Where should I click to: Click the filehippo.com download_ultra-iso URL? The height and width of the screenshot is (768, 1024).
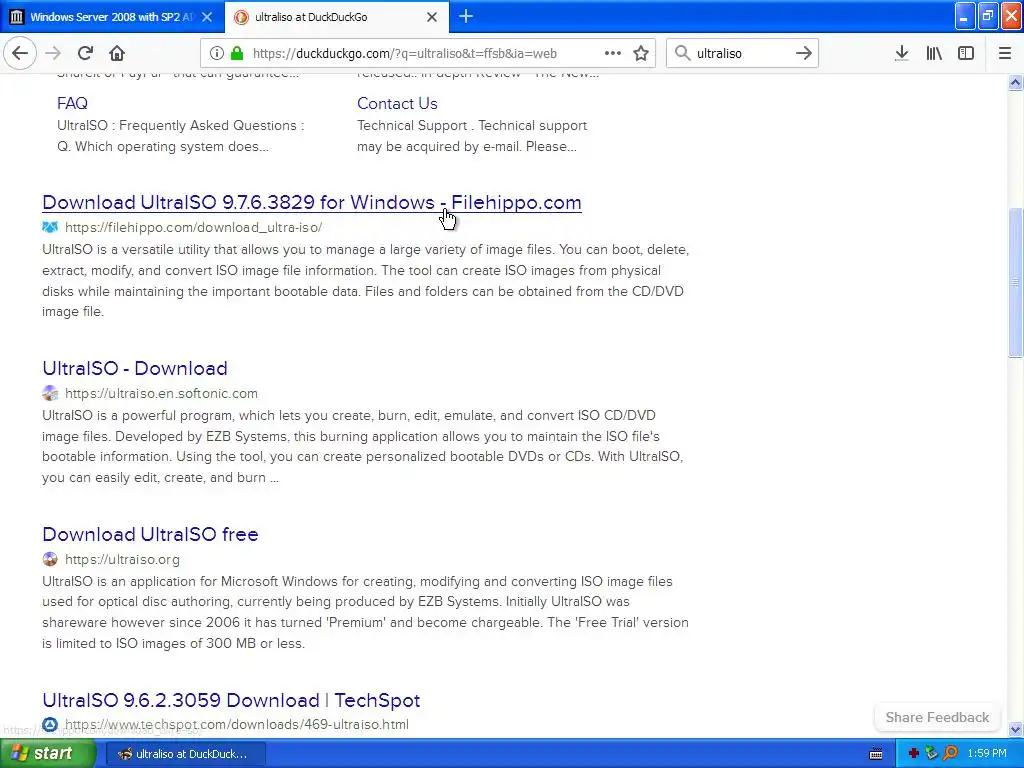[193, 227]
